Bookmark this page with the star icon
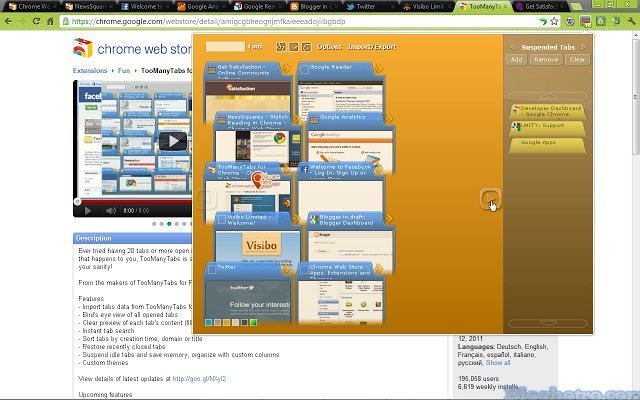This screenshot has width=640, height=400. point(554,21)
